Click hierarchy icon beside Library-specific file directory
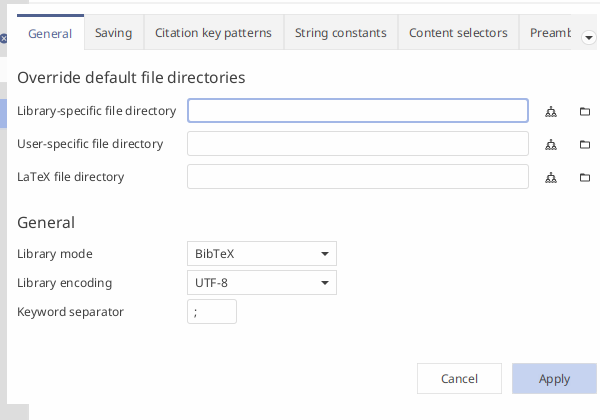Screen dimensions: 600x420 551,111
